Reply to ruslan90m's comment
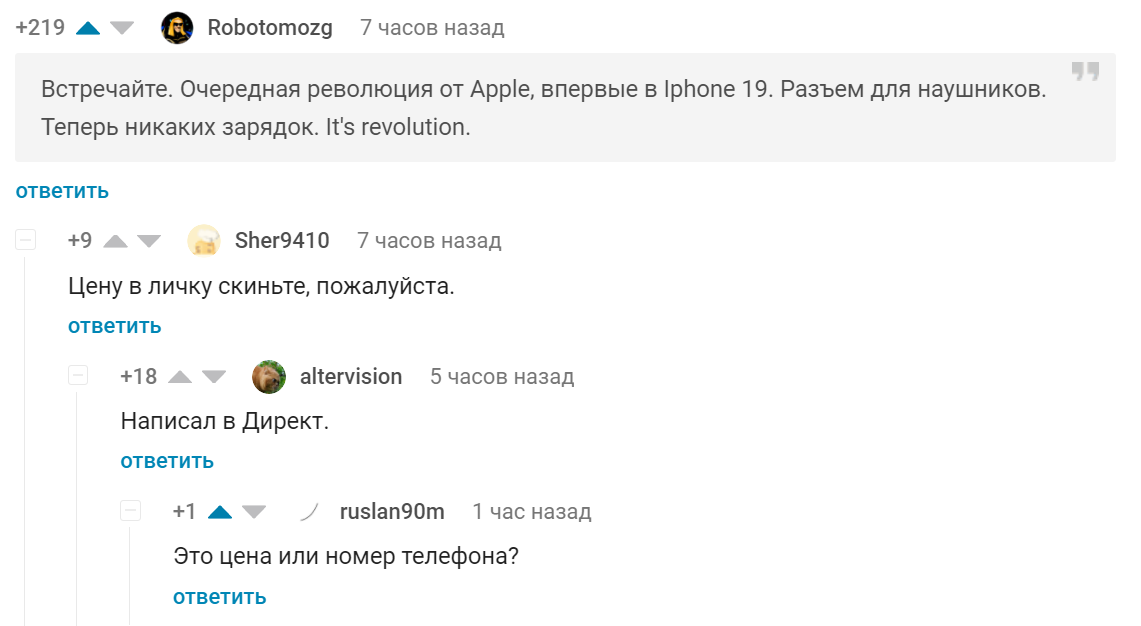The image size is (1141, 626). [219, 597]
